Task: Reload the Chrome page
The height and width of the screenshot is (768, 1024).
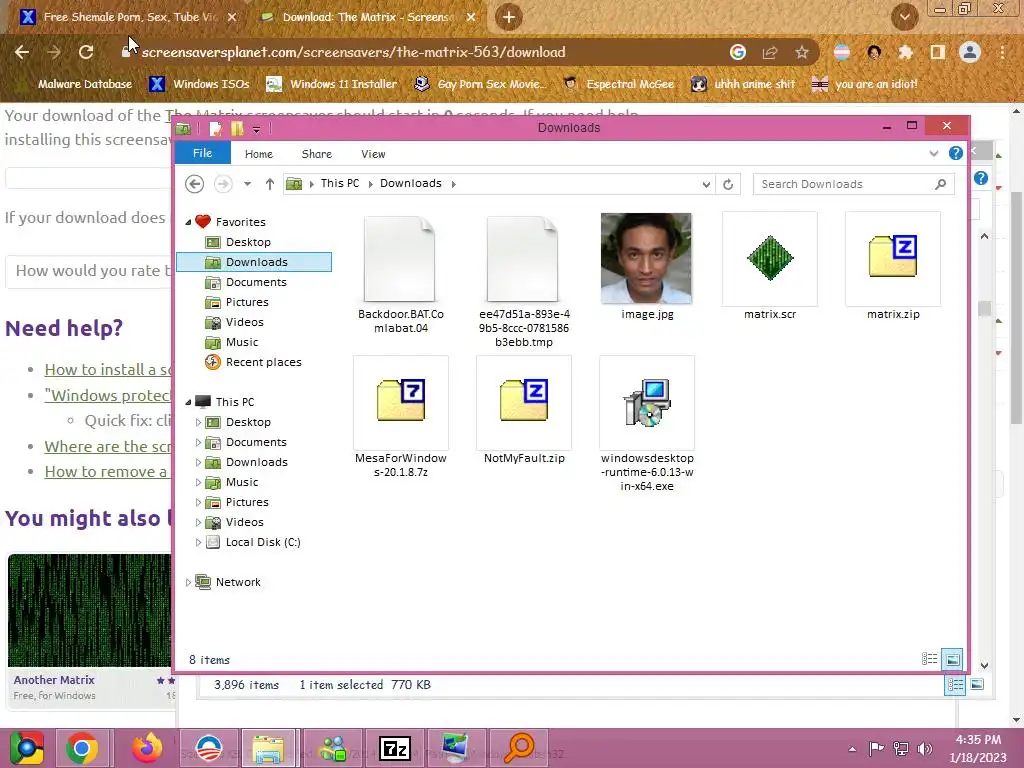Action: click(x=86, y=52)
